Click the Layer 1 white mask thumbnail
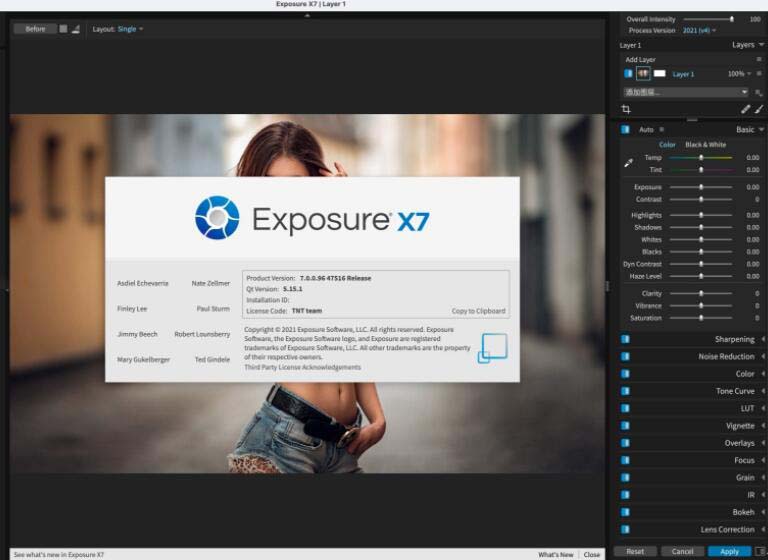The image size is (768, 560). click(660, 73)
